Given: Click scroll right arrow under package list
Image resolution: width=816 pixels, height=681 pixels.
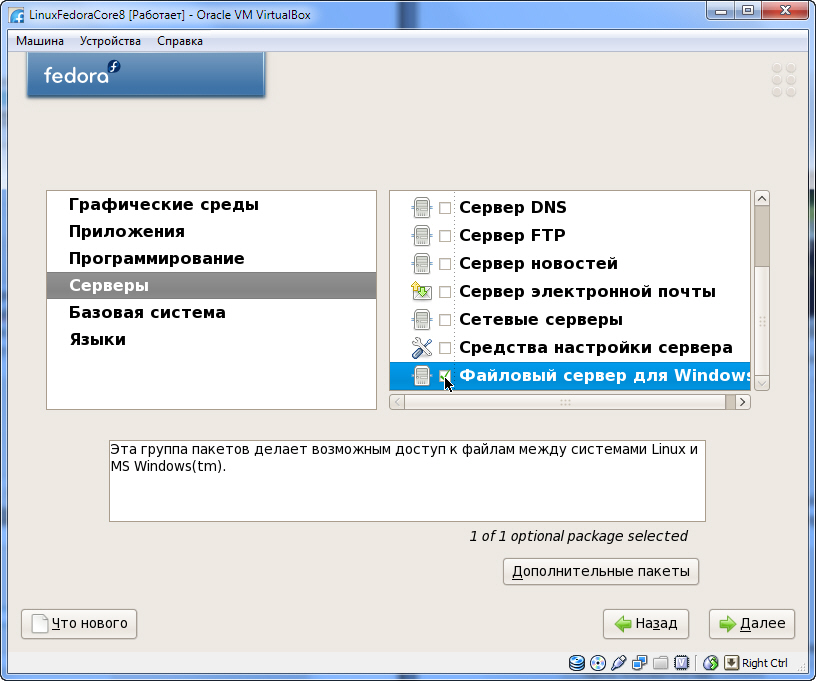Looking at the screenshot, I should click(x=743, y=402).
